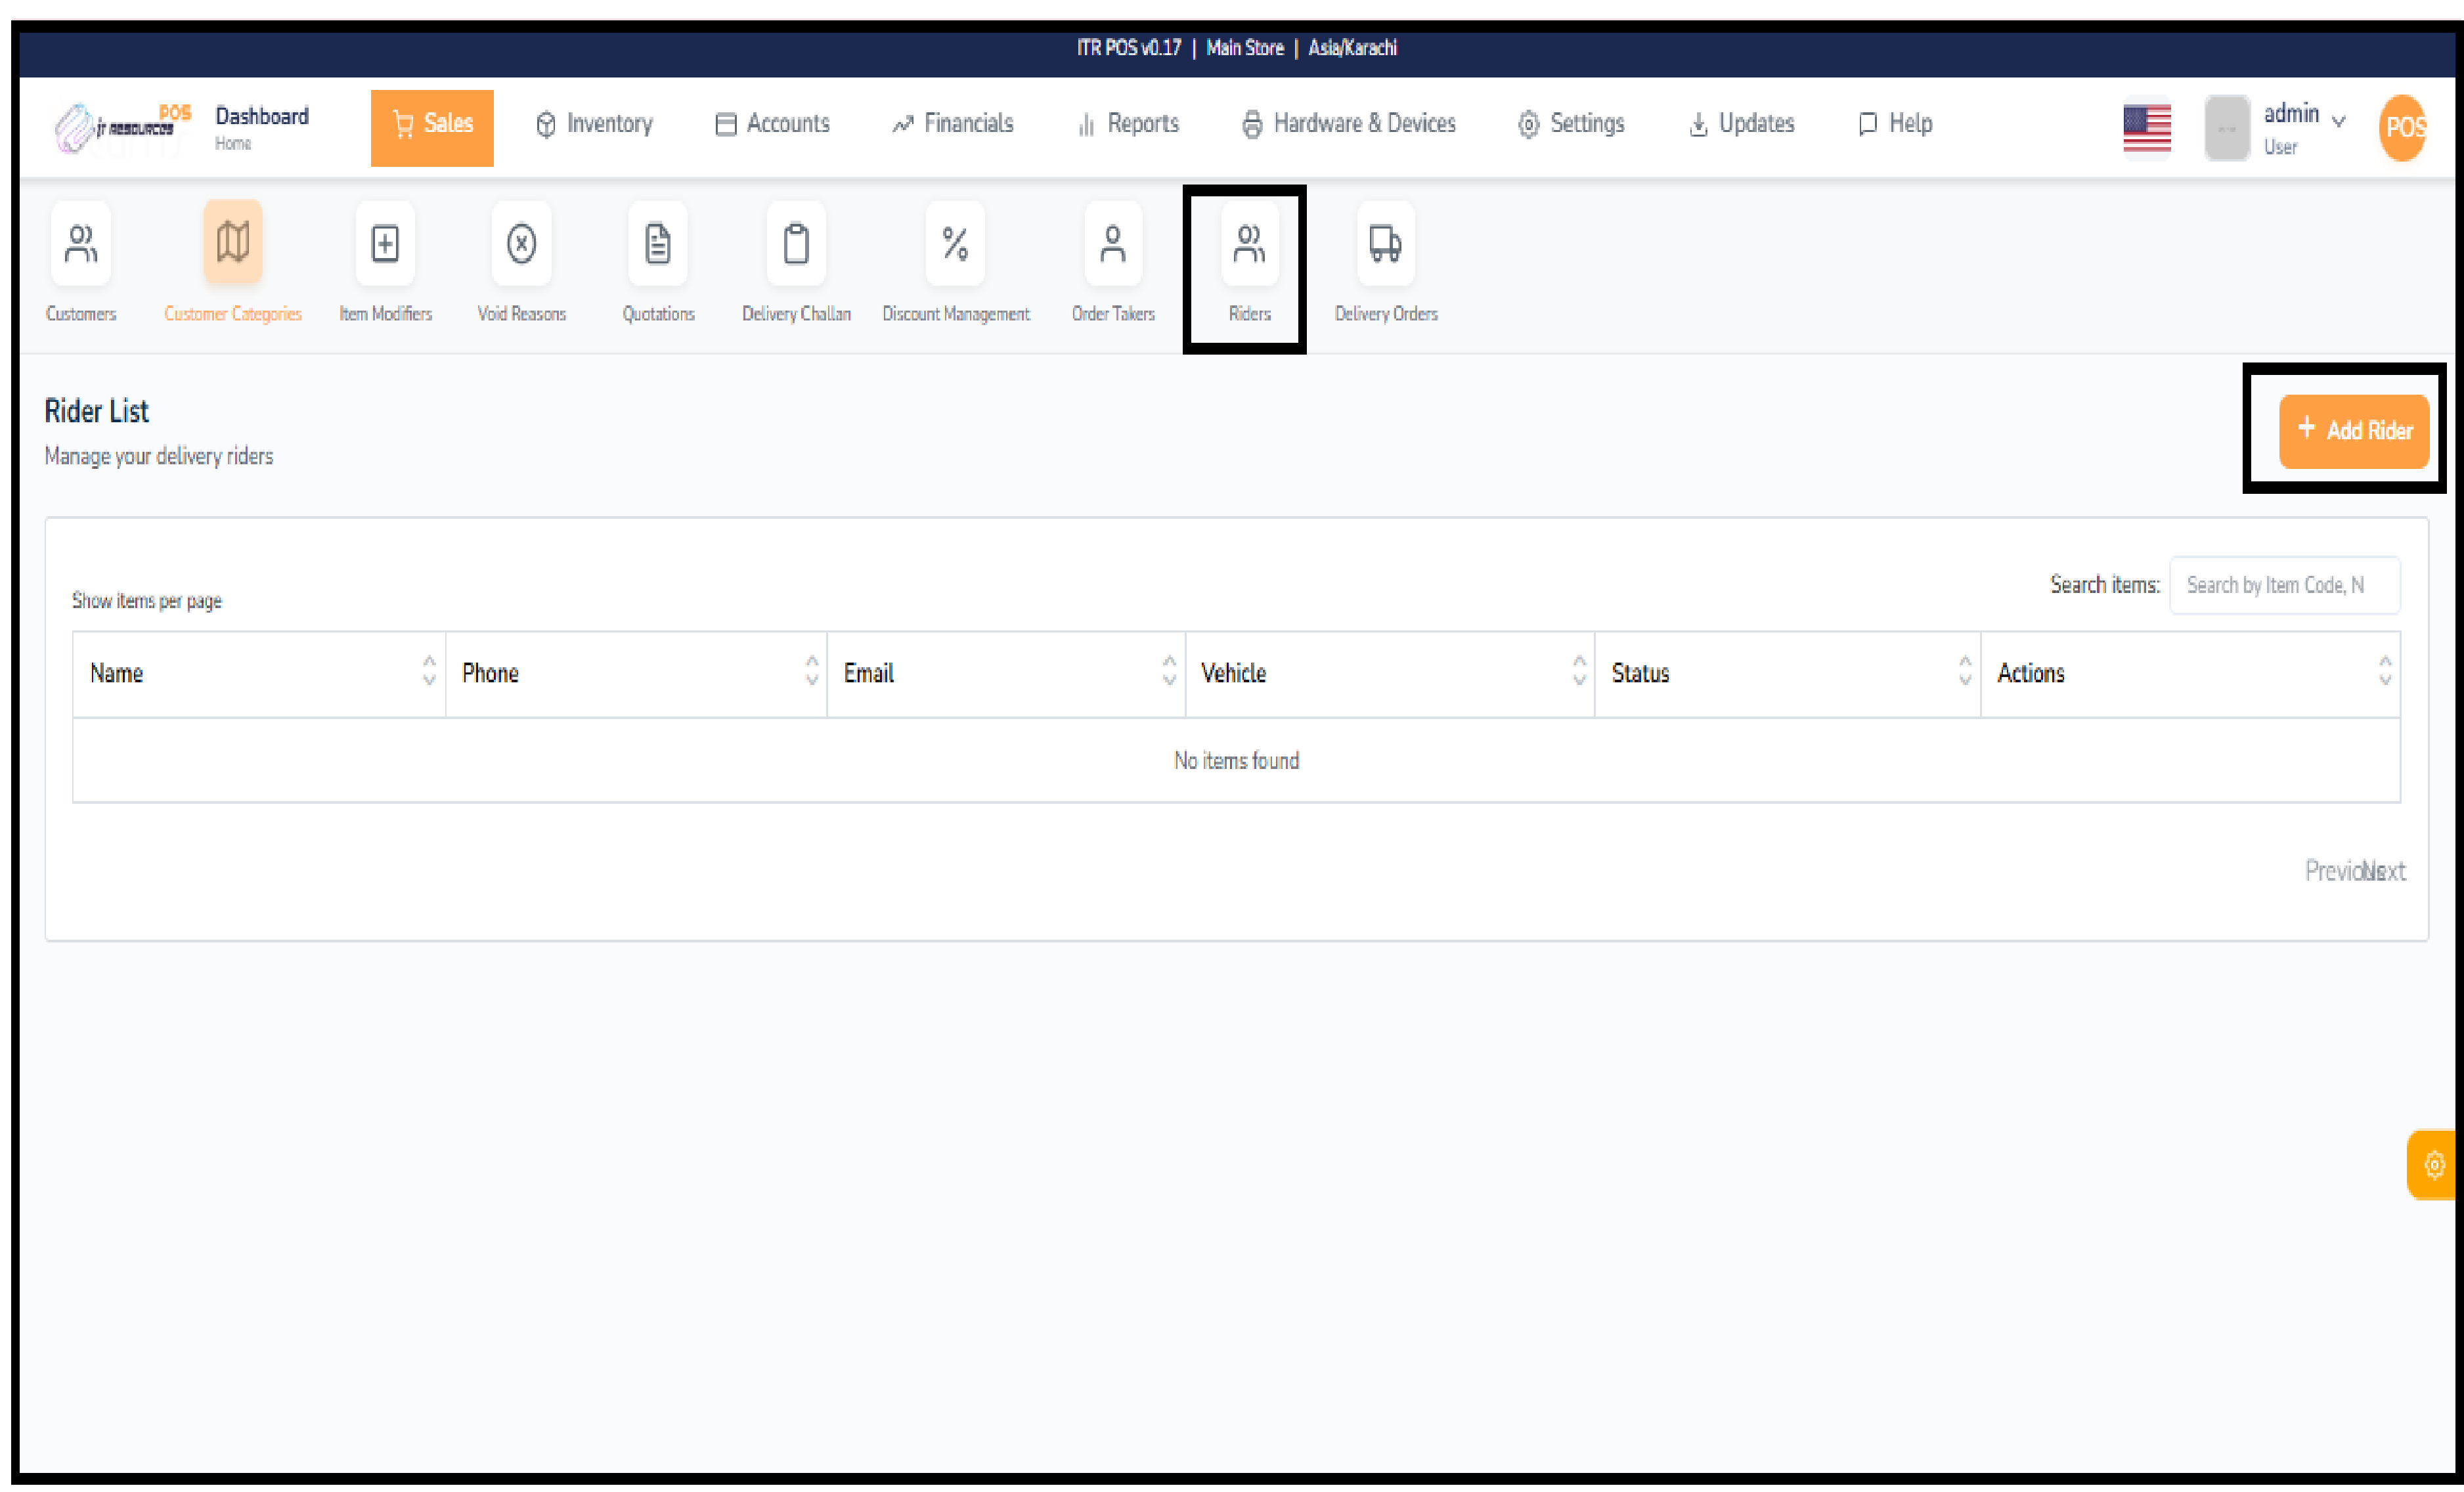The image size is (2464, 1492).
Task: Click the Search by Item Code field
Action: coord(2285,585)
